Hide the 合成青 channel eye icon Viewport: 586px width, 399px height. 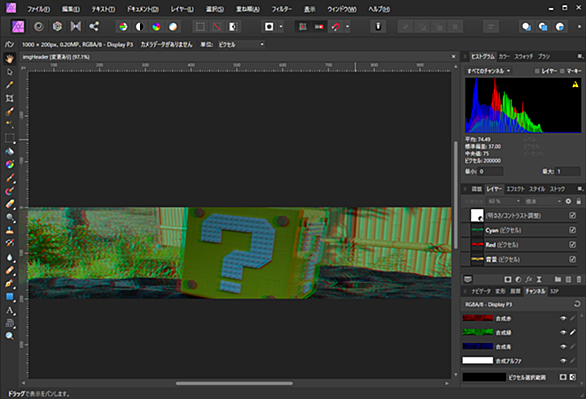pos(563,347)
